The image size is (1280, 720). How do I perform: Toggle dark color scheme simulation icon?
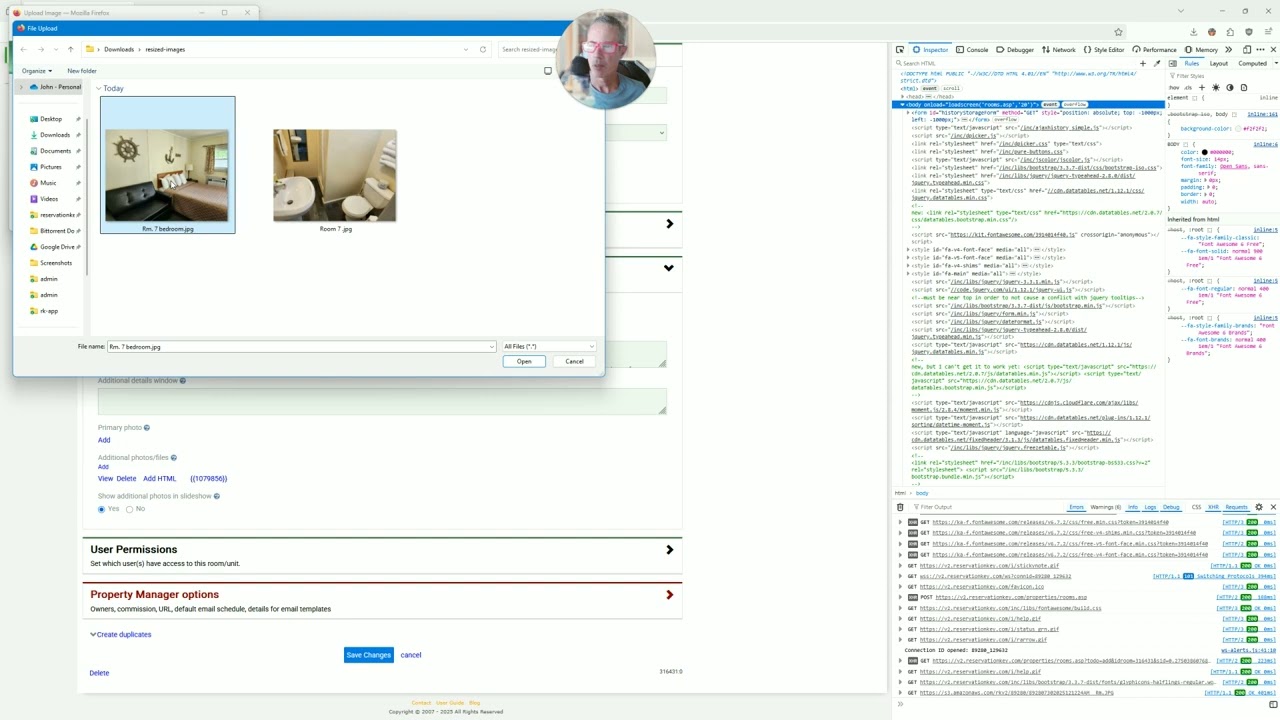click(x=1230, y=88)
